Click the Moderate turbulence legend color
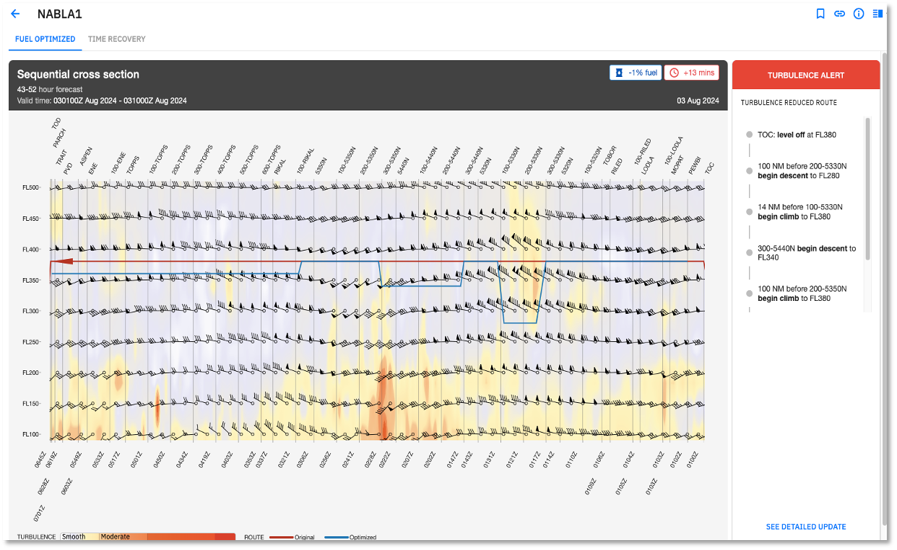This screenshot has width=897, height=550. pyautogui.click(x=115, y=537)
